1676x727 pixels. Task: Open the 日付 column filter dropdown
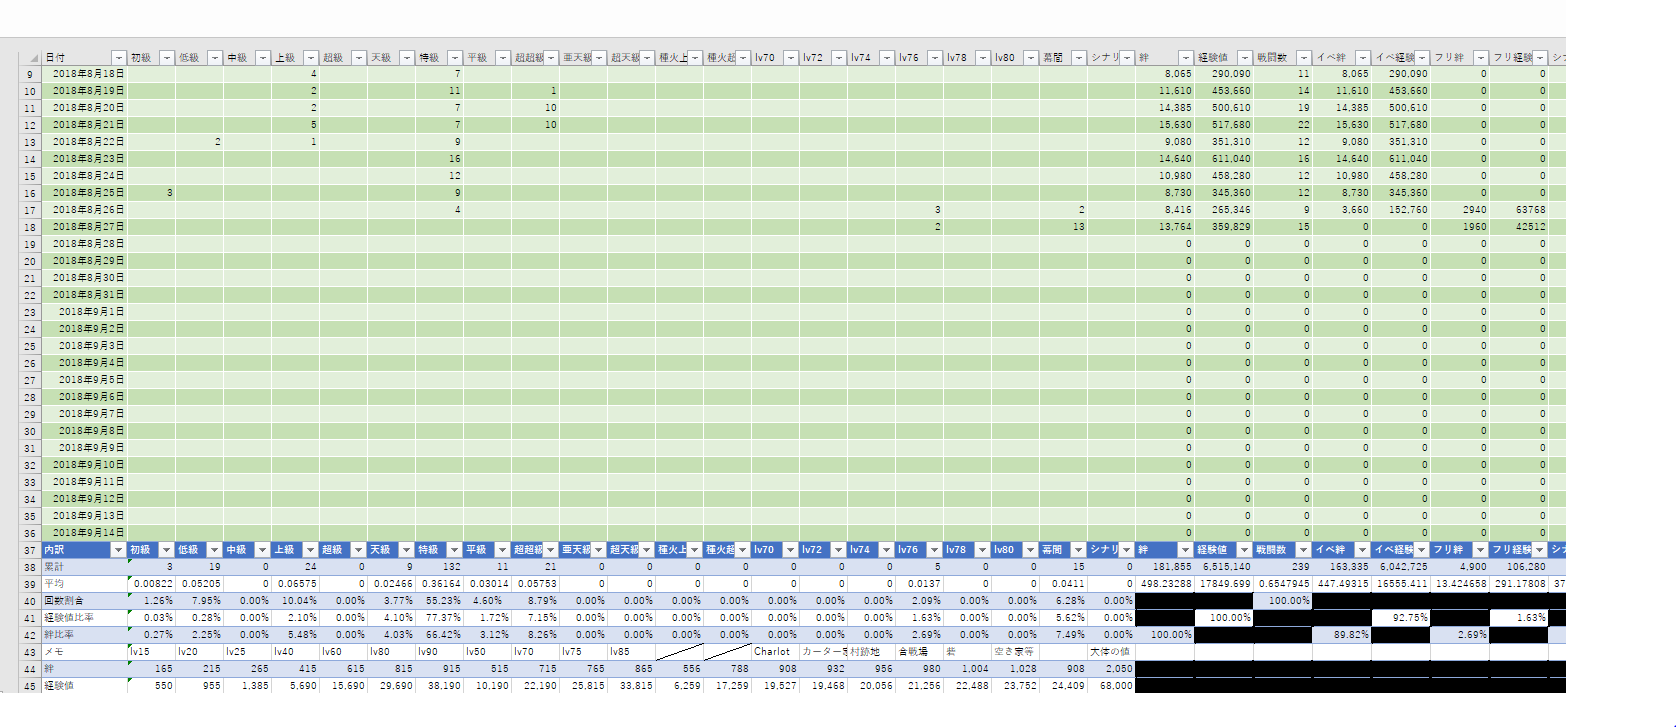pyautogui.click(x=119, y=58)
